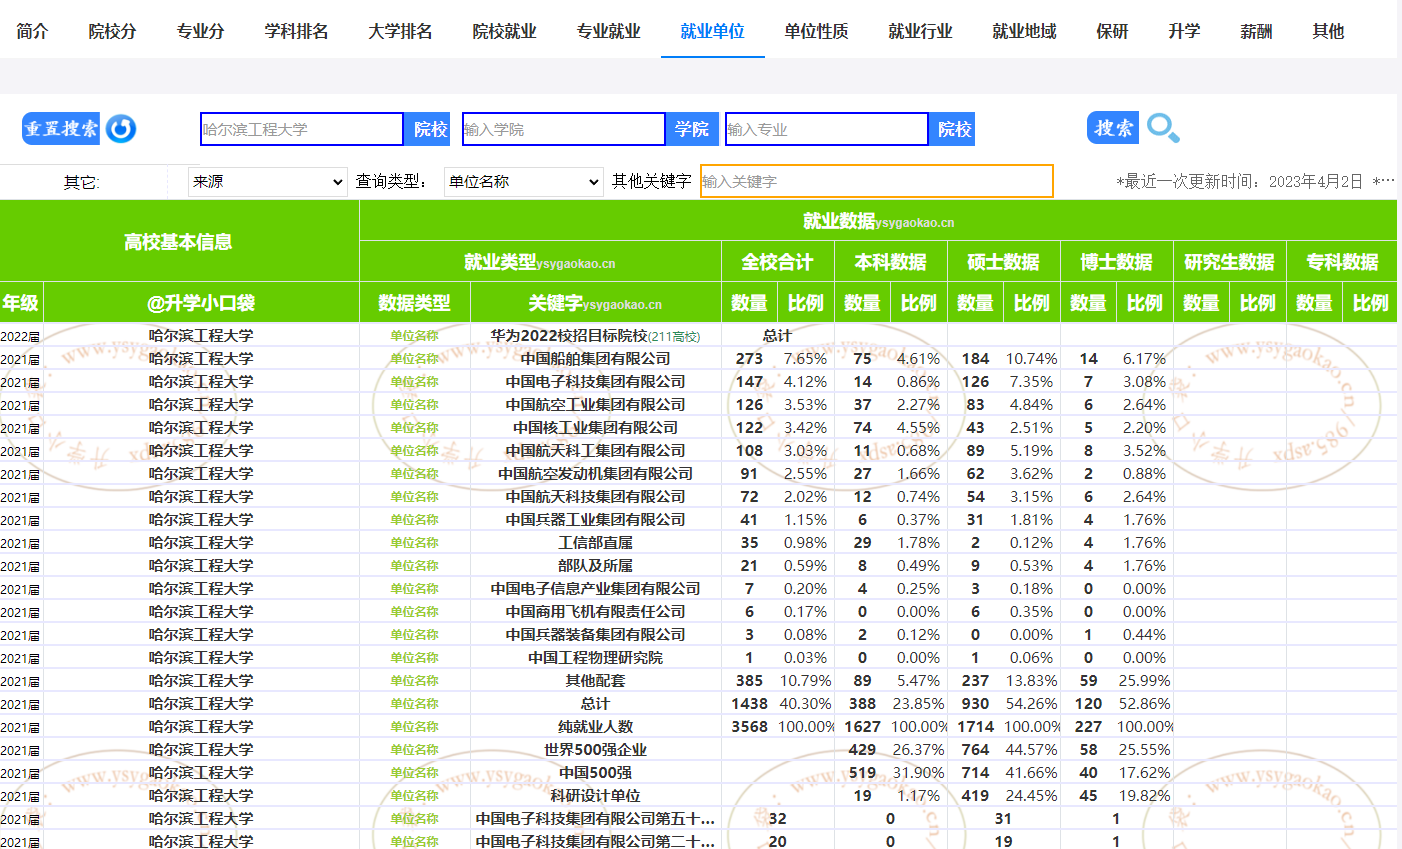
Task: Switch to the 简介 tab
Action: [32, 31]
